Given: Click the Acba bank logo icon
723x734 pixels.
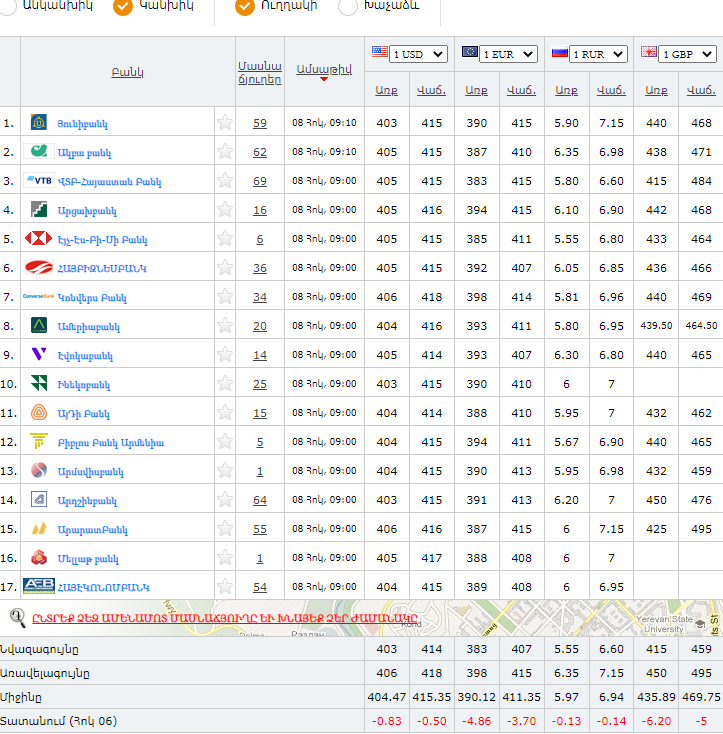Looking at the screenshot, I should (x=39, y=151).
